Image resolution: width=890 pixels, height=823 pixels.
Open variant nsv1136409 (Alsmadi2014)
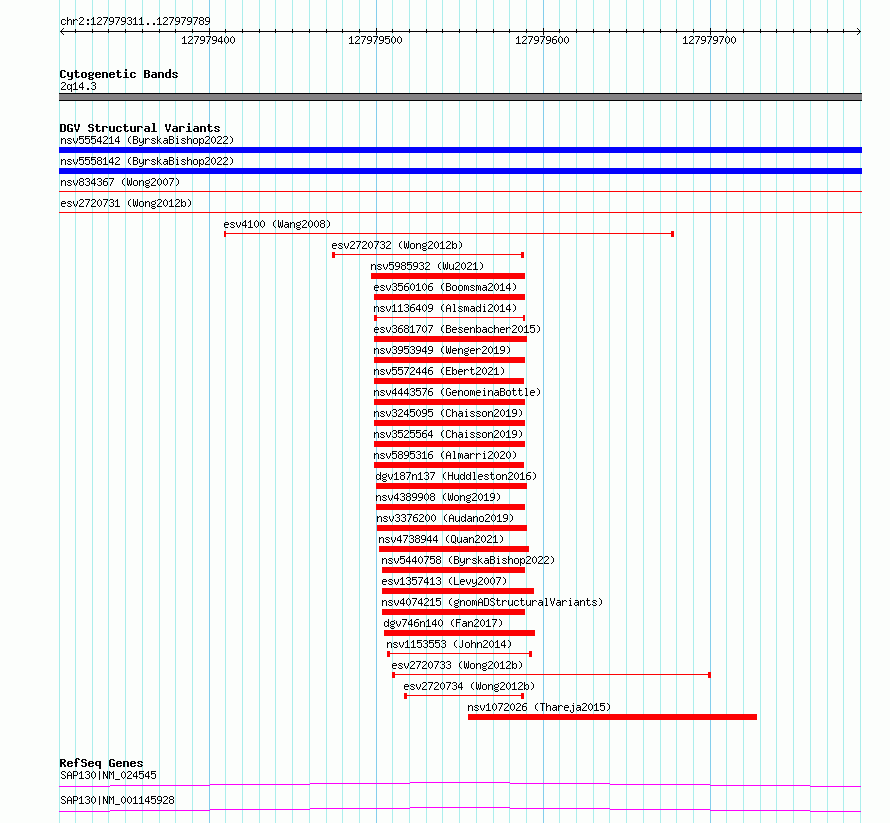(446, 308)
